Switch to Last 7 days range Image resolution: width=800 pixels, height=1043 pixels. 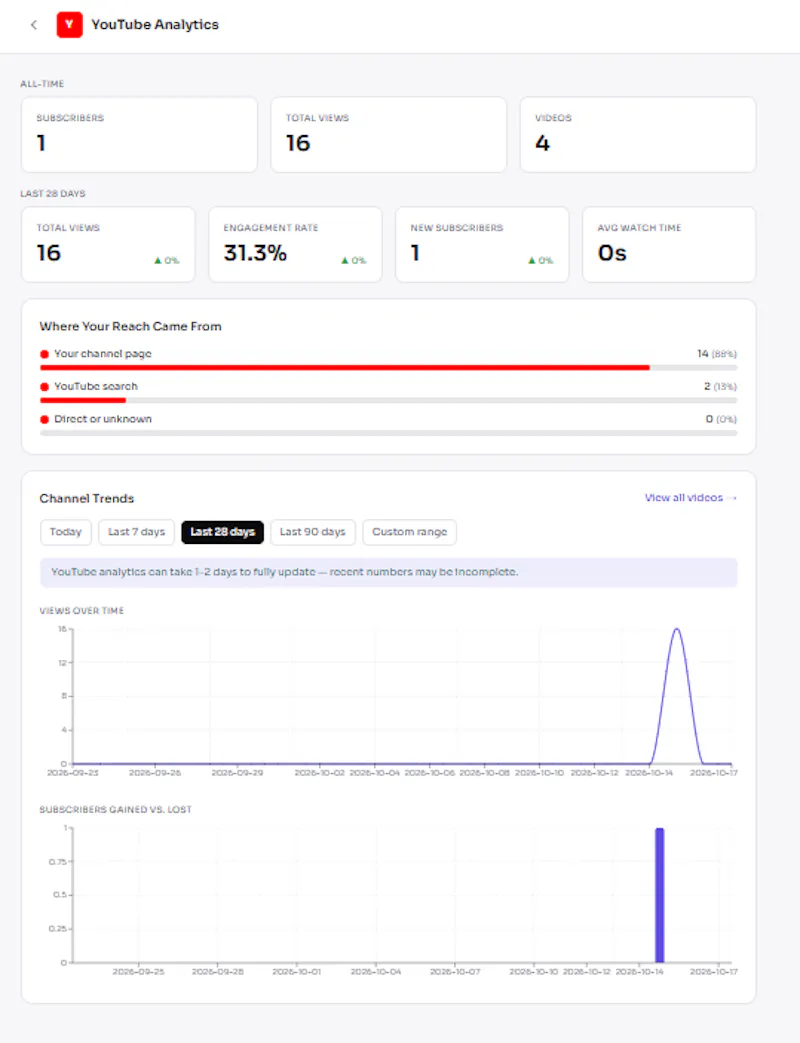[136, 532]
